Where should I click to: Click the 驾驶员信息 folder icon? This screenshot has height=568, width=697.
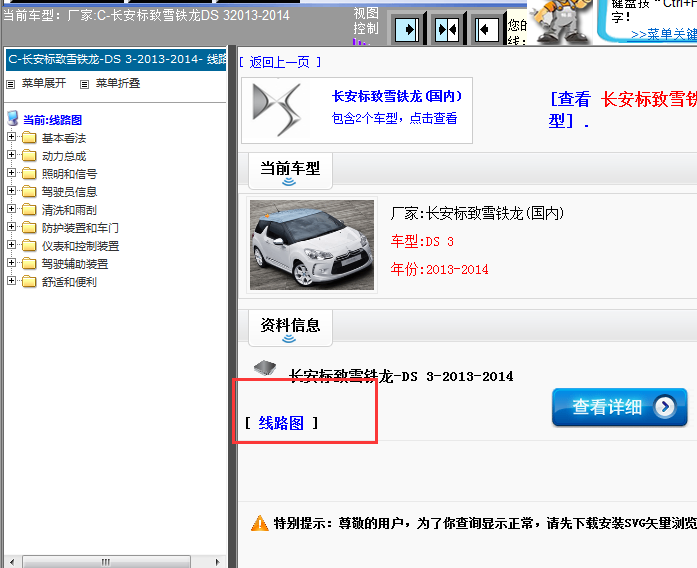point(29,192)
